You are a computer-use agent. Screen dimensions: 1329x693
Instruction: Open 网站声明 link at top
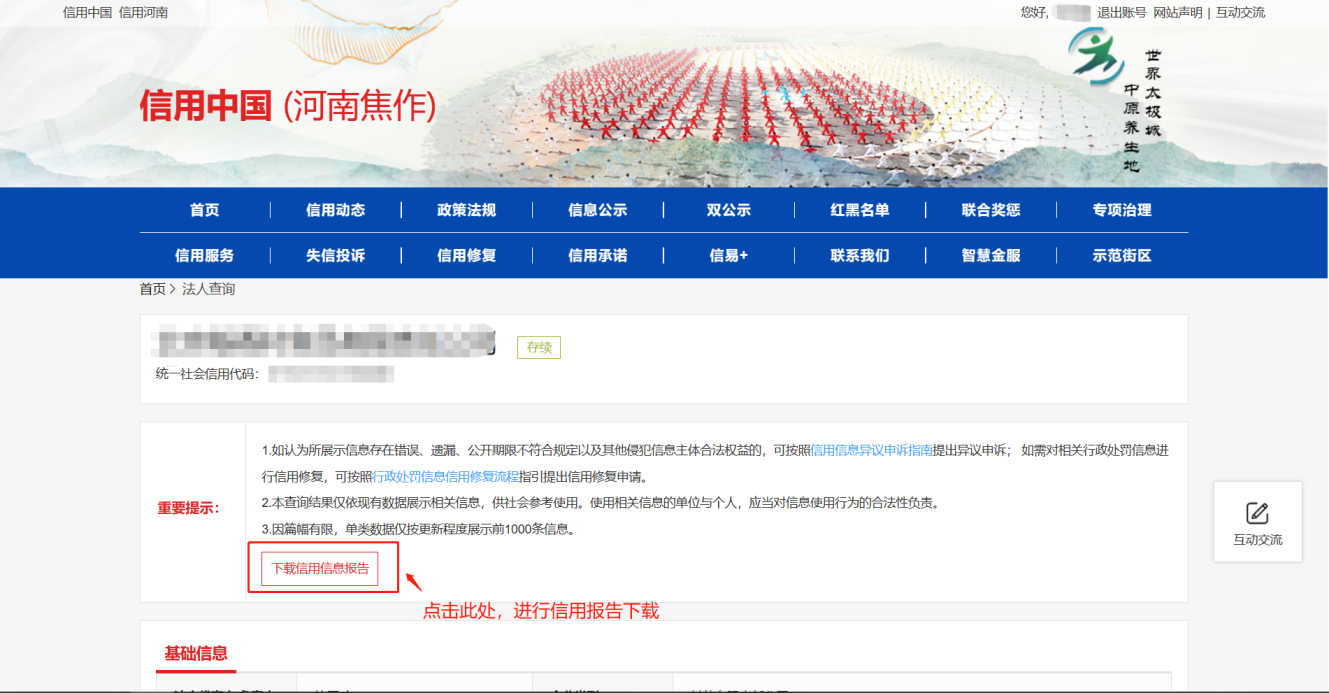1177,13
